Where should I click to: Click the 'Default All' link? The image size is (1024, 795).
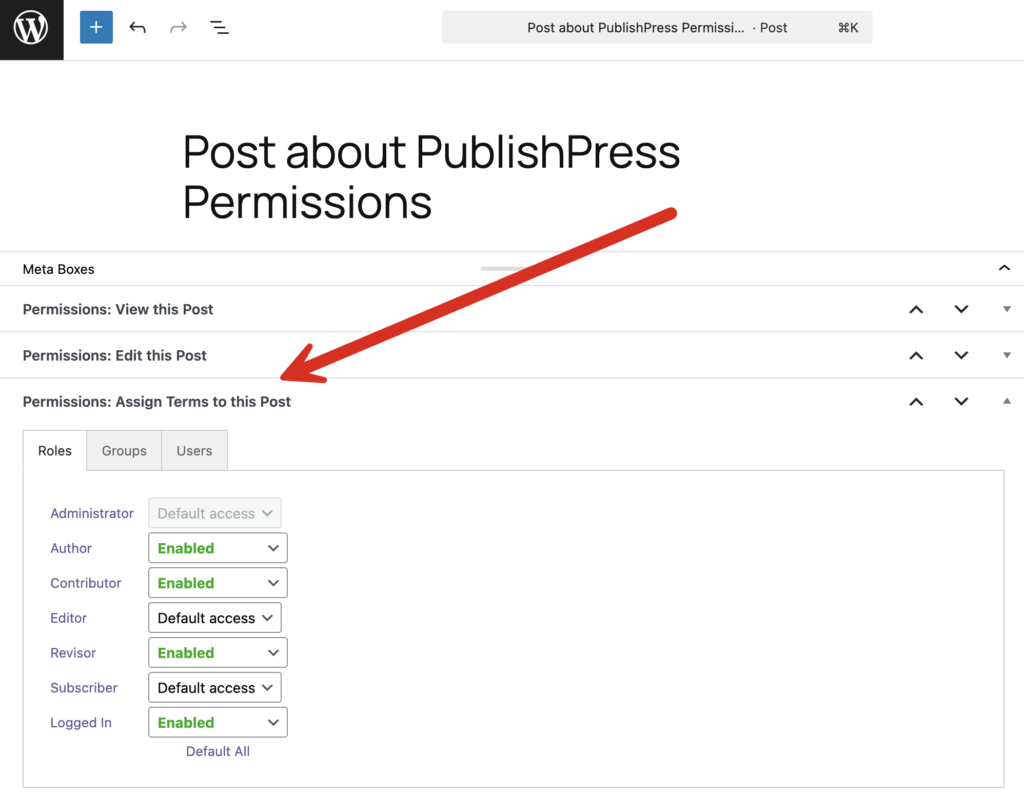(x=218, y=752)
